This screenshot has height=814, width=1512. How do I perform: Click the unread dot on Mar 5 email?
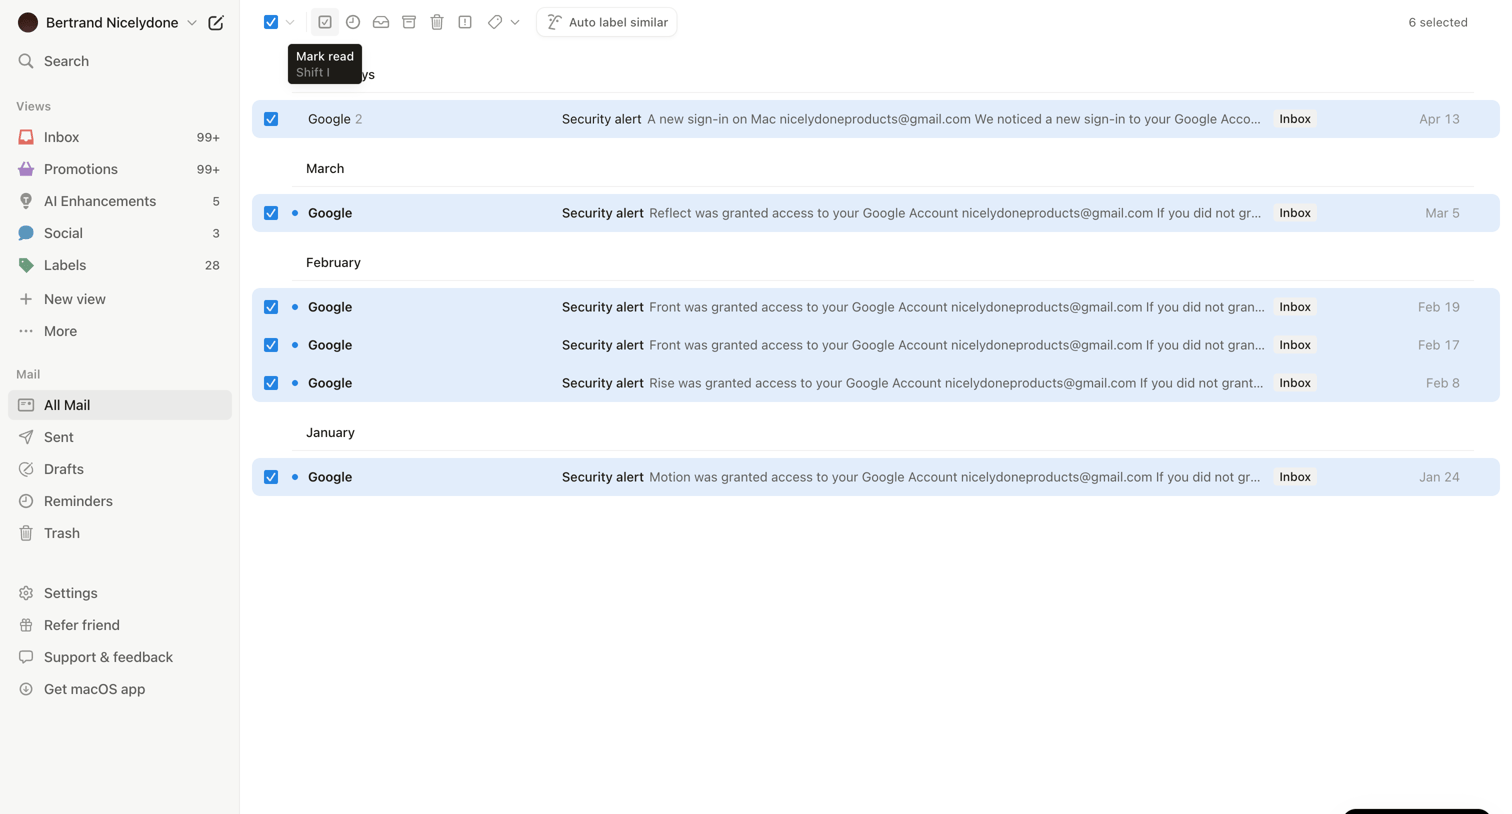click(x=295, y=213)
